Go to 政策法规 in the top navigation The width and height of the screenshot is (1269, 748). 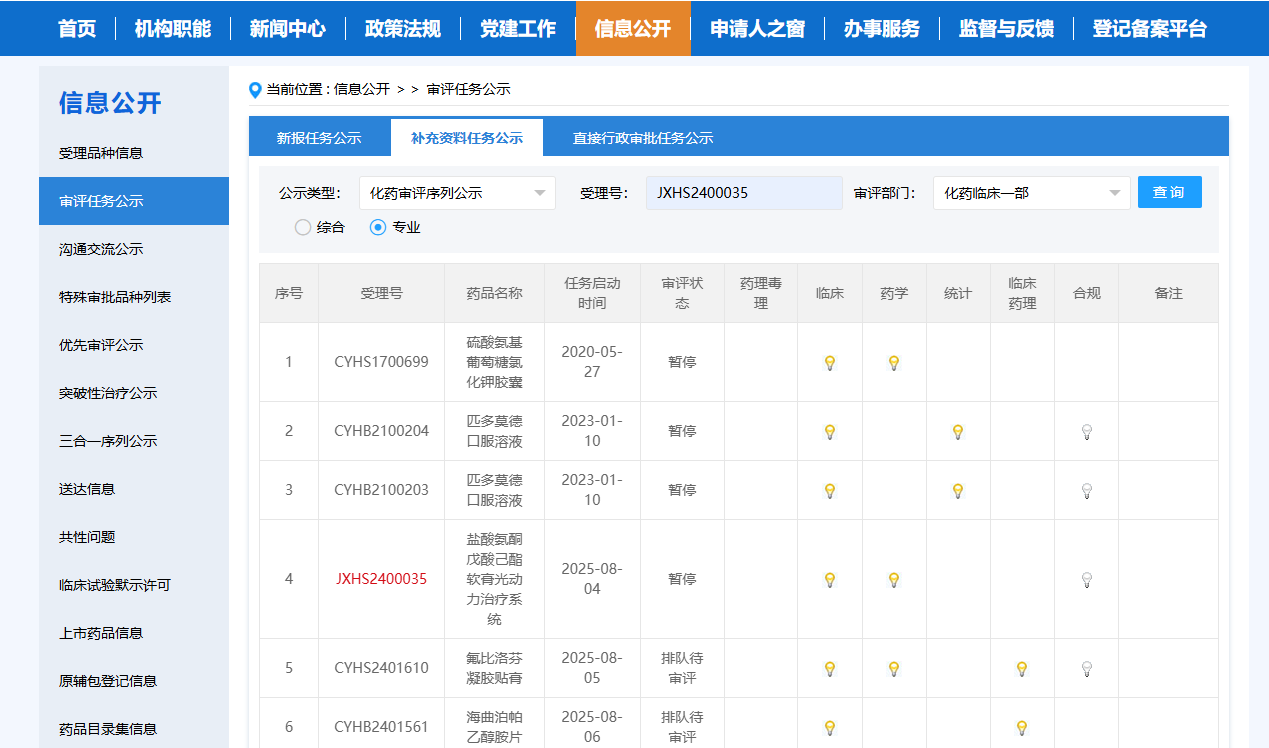[402, 28]
